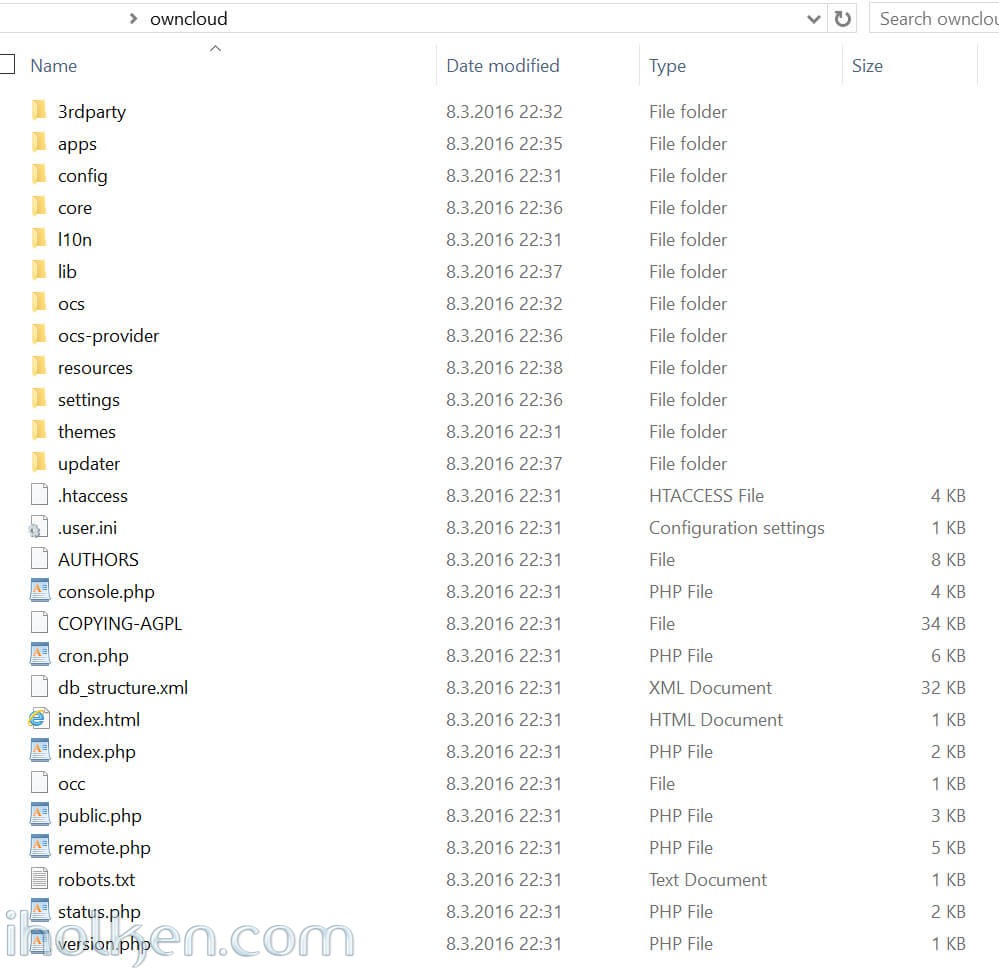The height and width of the screenshot is (974, 999).
Task: Click the remote.php file icon
Action: [x=40, y=847]
